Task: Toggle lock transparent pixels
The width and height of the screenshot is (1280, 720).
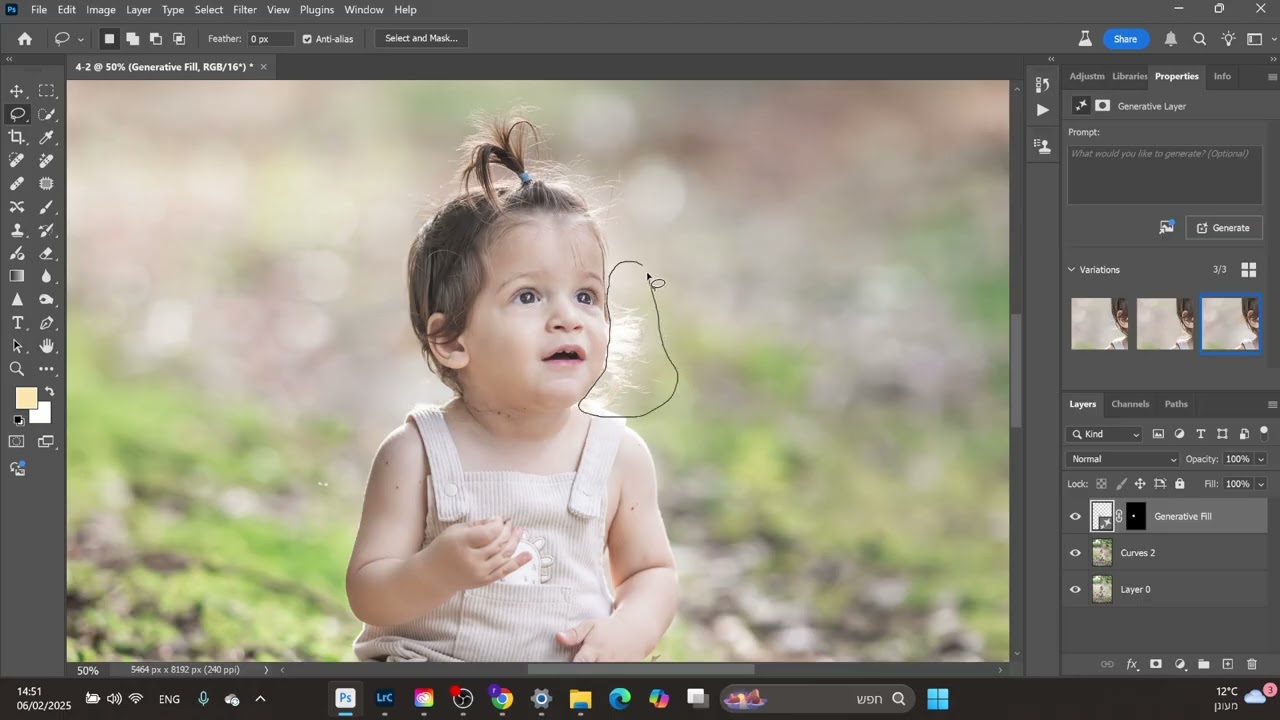Action: pos(1101,484)
